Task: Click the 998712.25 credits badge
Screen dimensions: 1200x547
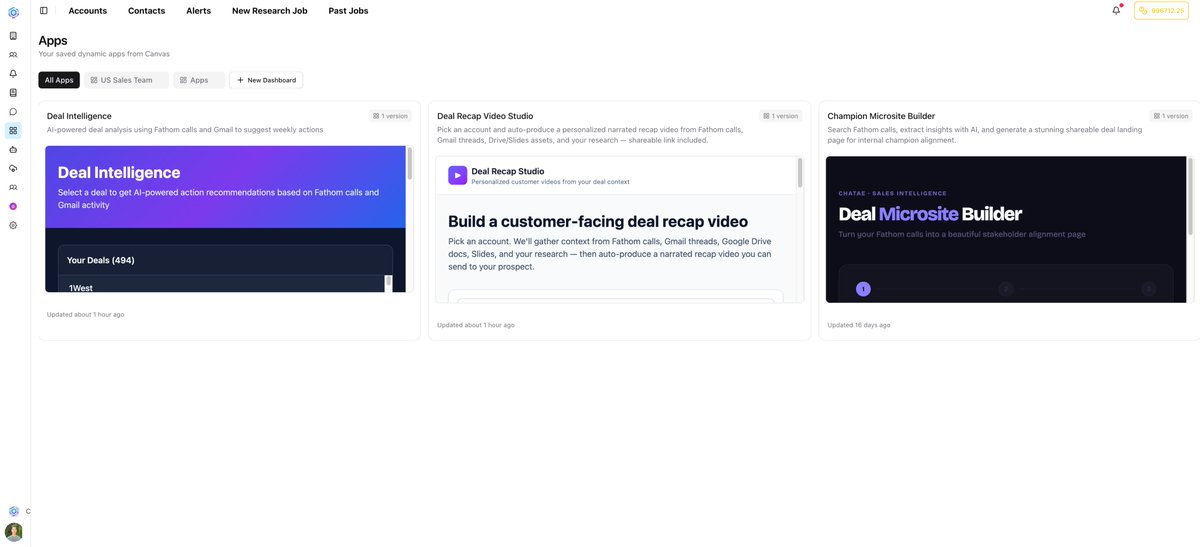Action: click(x=1161, y=10)
